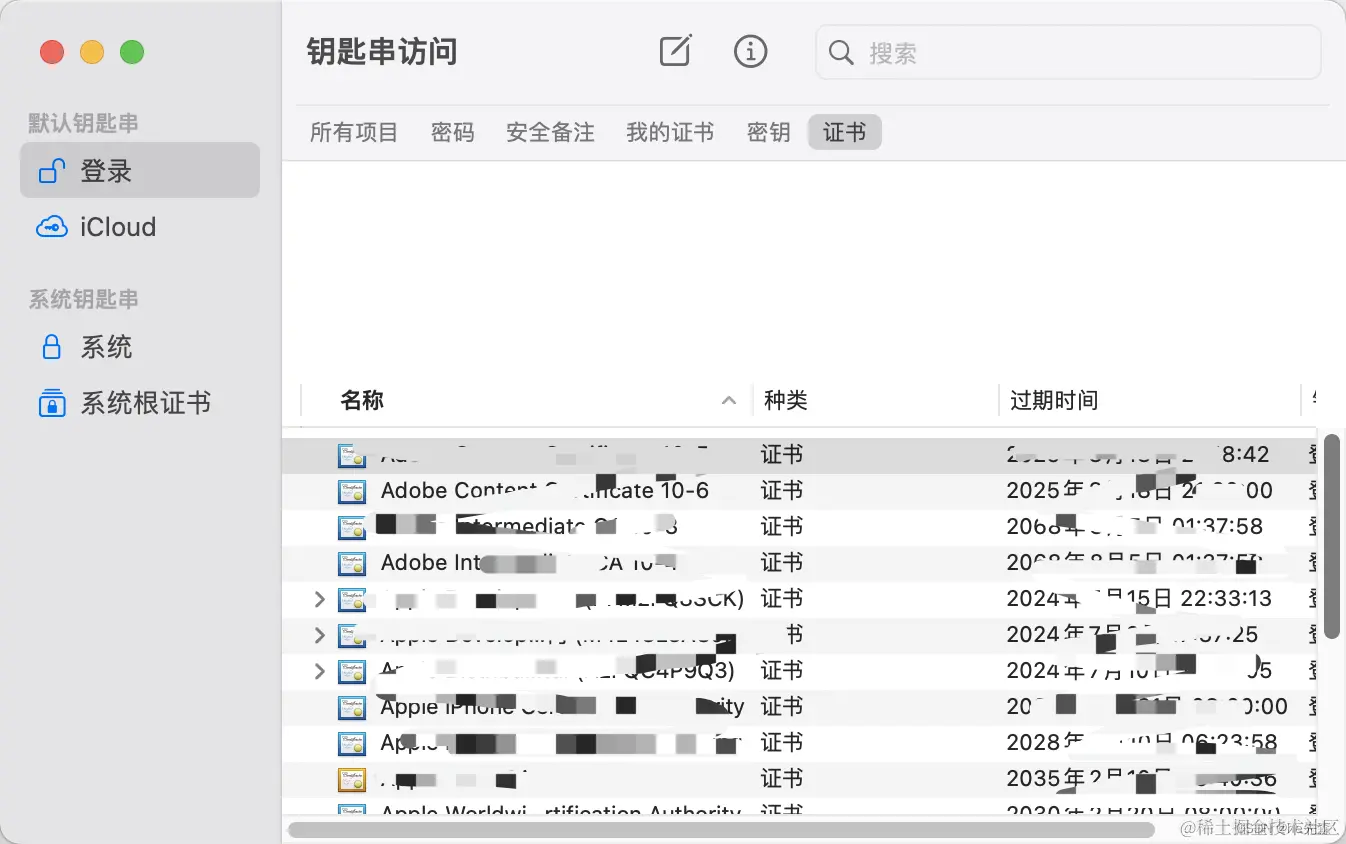Expand the row ending with QC4P9Q3)
The image size is (1346, 844).
tap(320, 671)
